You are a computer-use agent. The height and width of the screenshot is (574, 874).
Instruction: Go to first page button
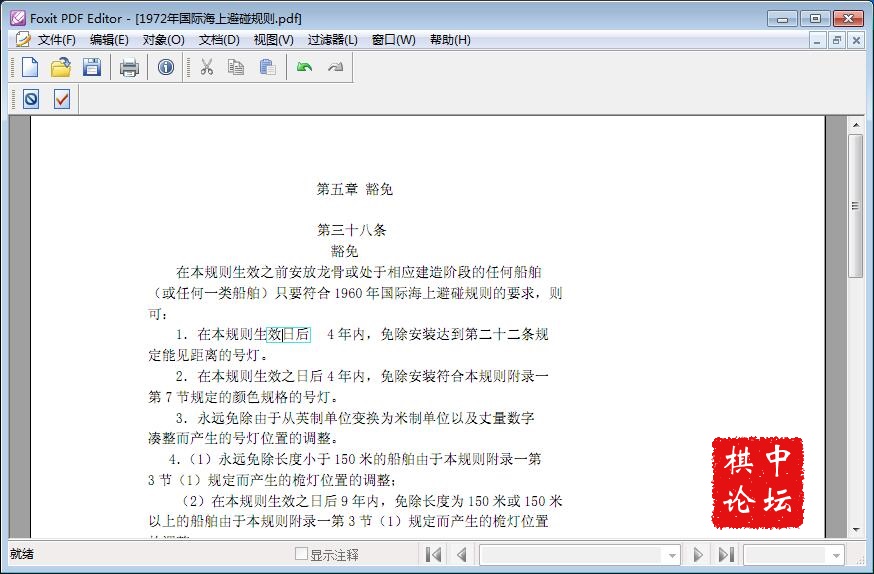click(433, 554)
